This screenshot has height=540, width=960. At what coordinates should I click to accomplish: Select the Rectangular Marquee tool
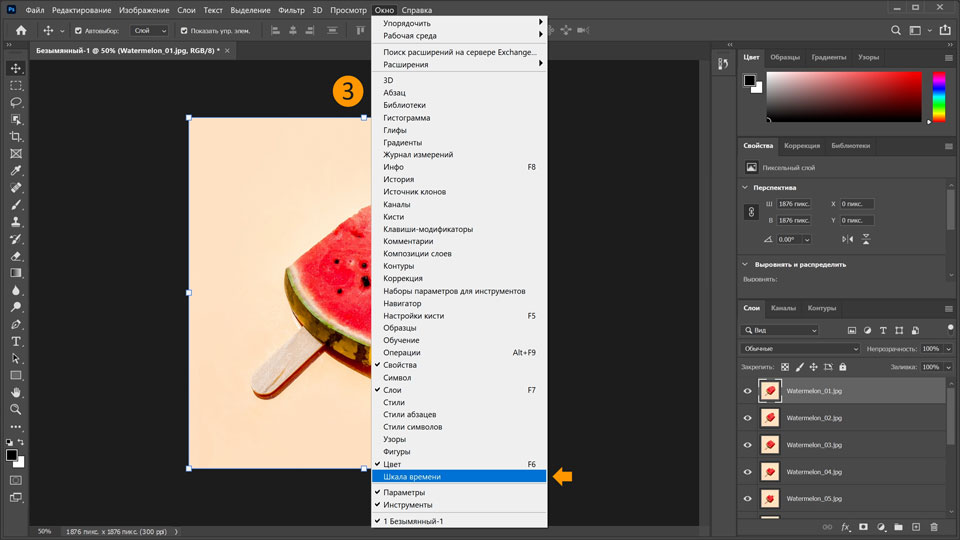click(16, 86)
